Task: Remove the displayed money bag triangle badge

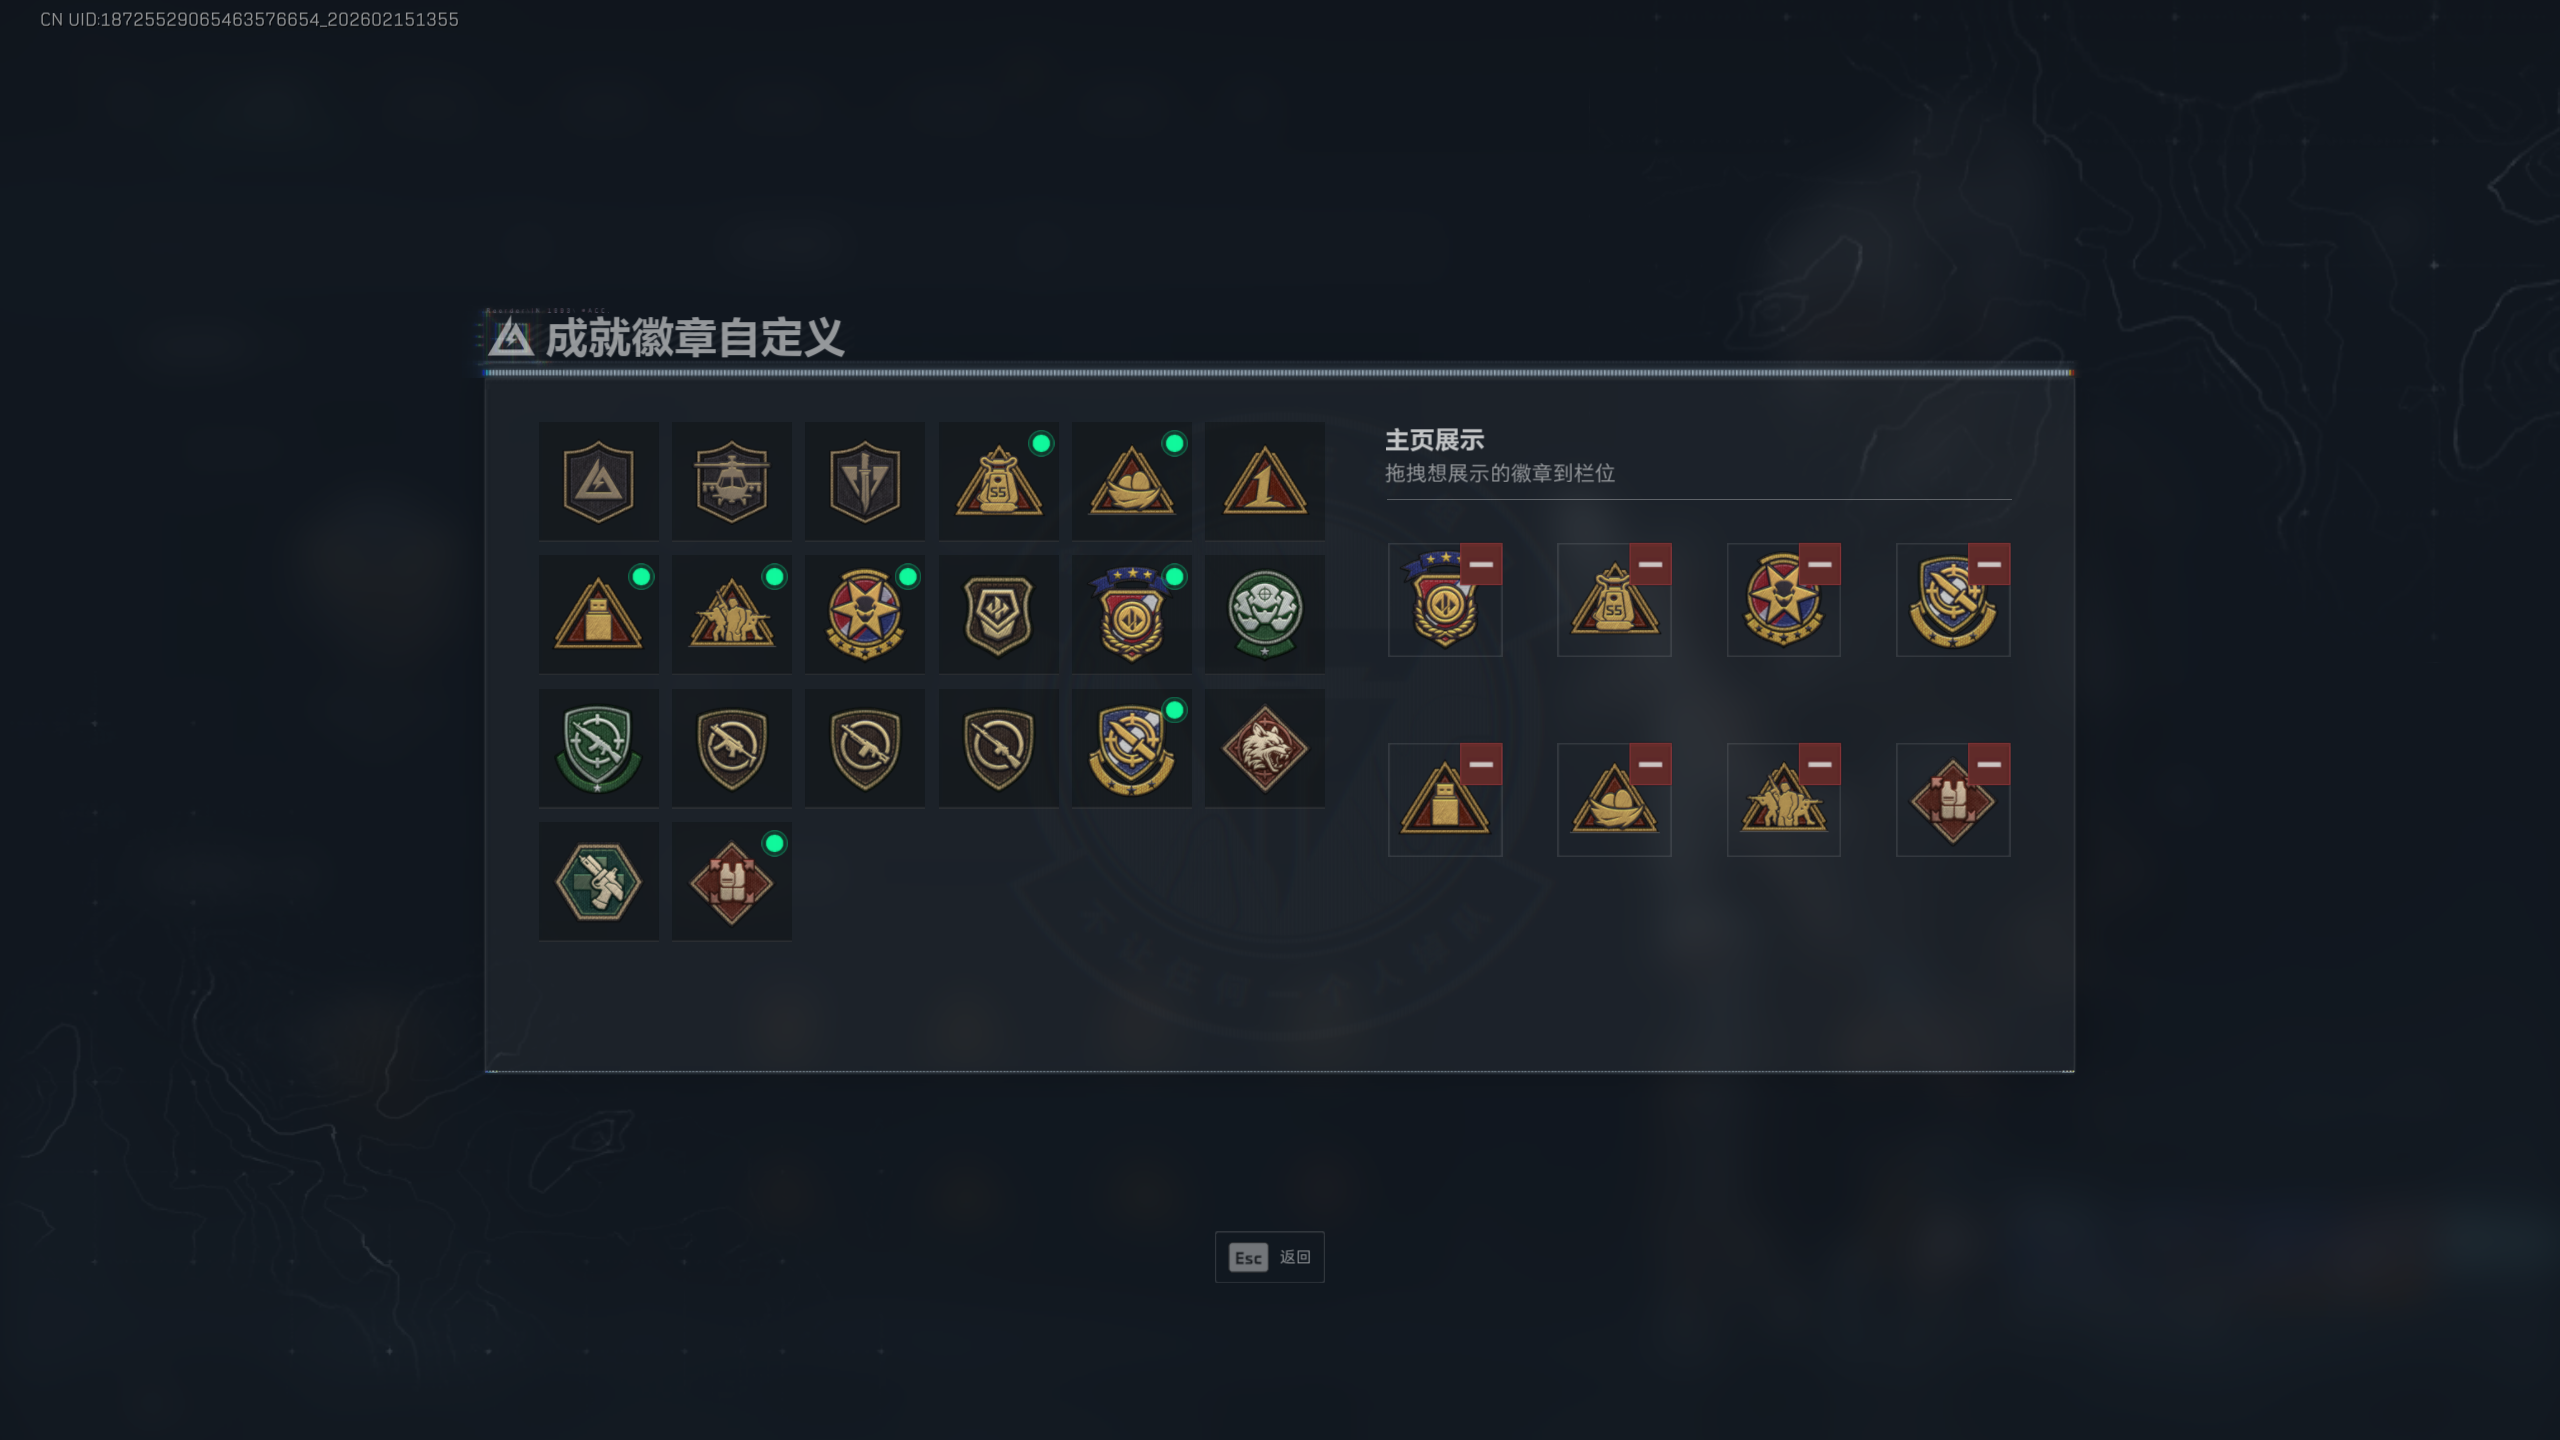Action: 1650,565
